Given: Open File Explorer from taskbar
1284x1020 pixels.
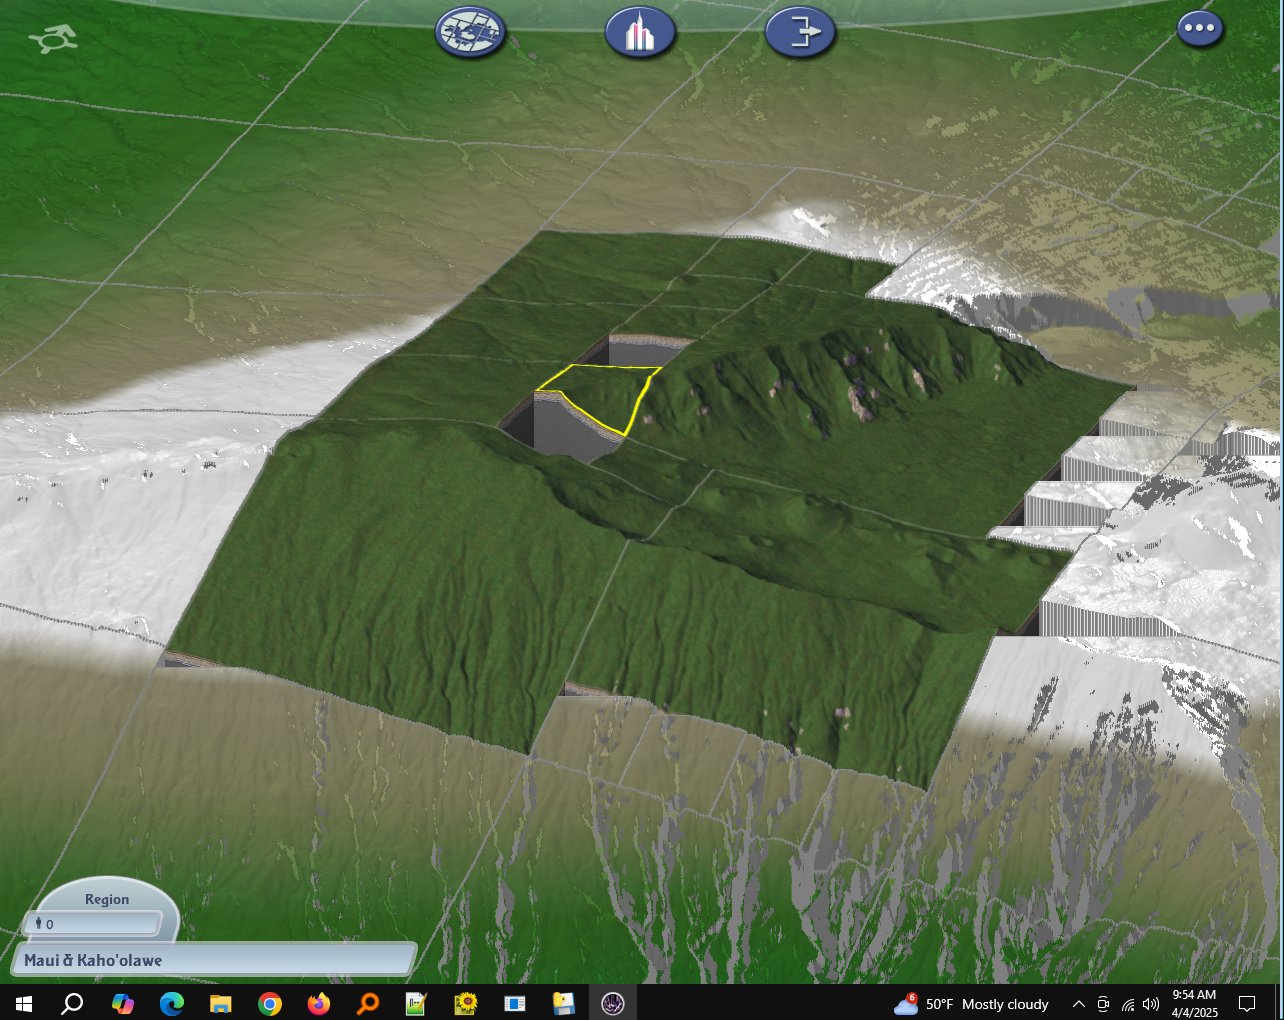Looking at the screenshot, I should pyautogui.click(x=221, y=1003).
